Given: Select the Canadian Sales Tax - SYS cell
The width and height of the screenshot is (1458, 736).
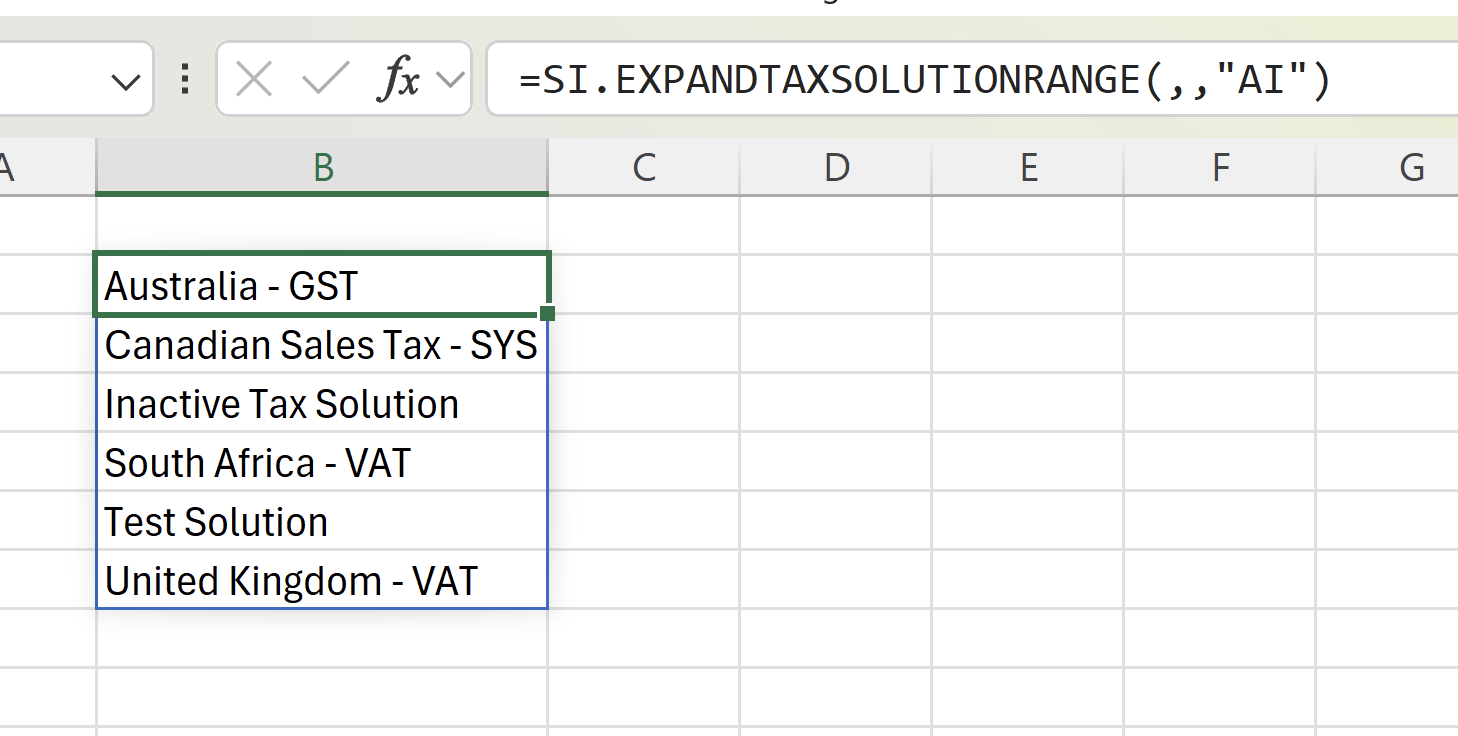Looking at the screenshot, I should (x=322, y=344).
